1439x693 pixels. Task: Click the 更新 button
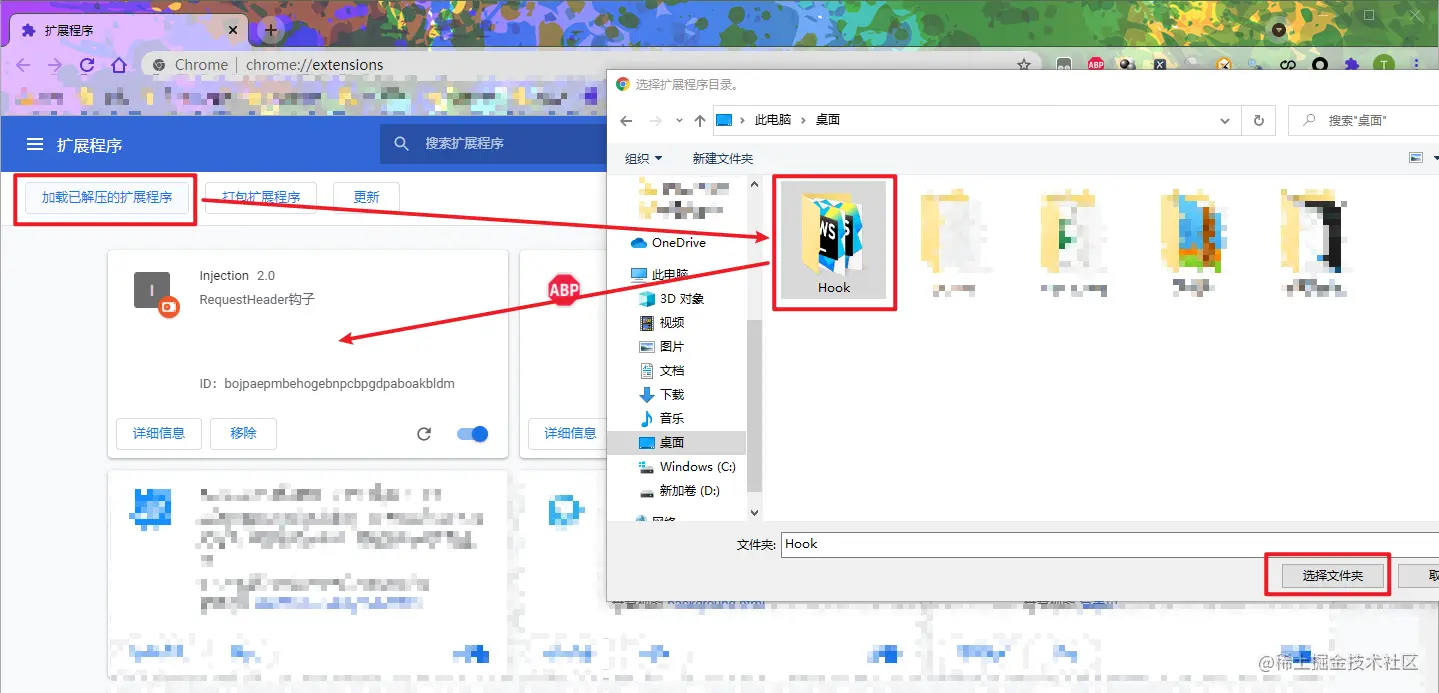click(366, 198)
